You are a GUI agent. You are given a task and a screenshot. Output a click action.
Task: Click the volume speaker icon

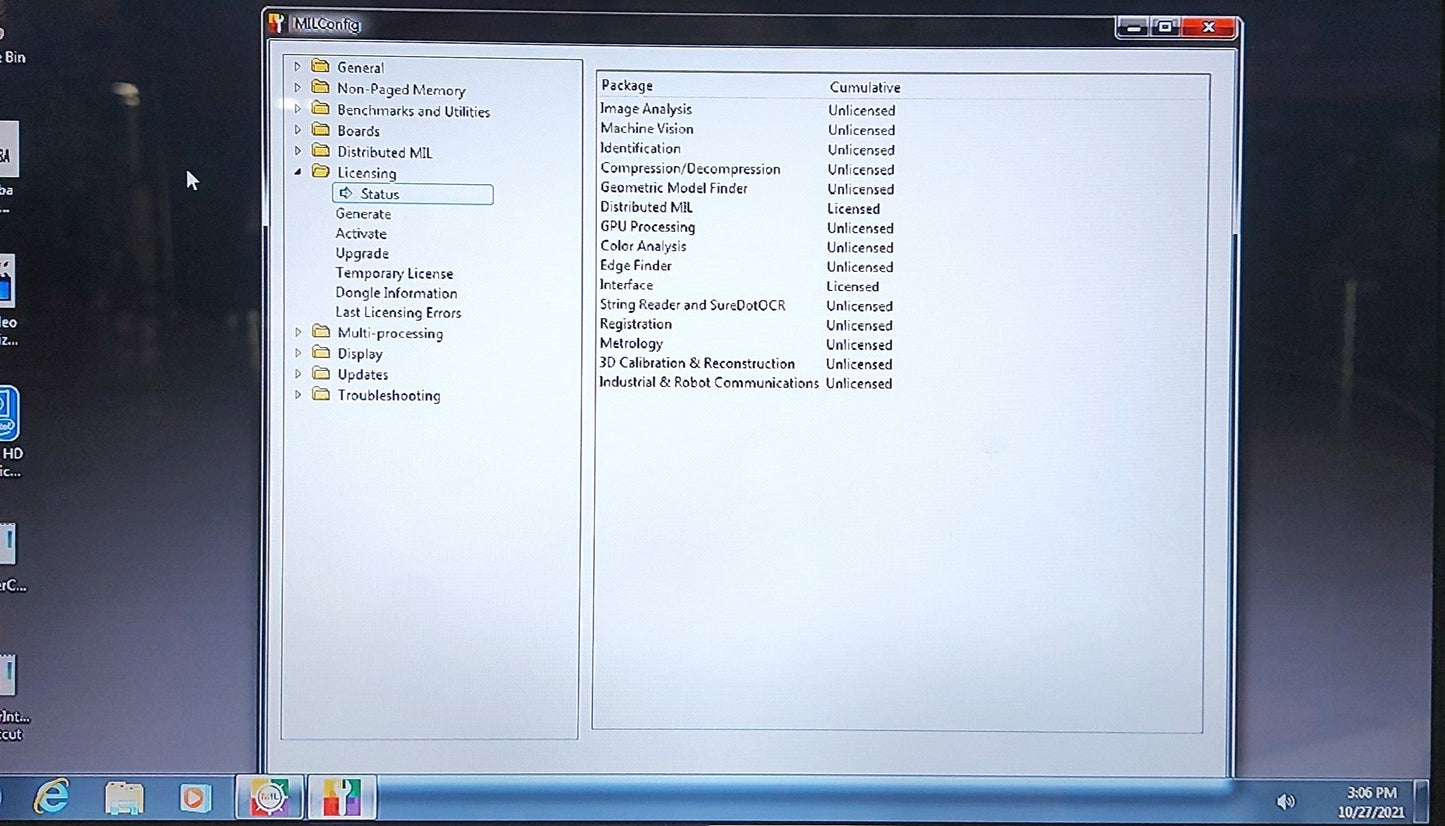[1286, 801]
